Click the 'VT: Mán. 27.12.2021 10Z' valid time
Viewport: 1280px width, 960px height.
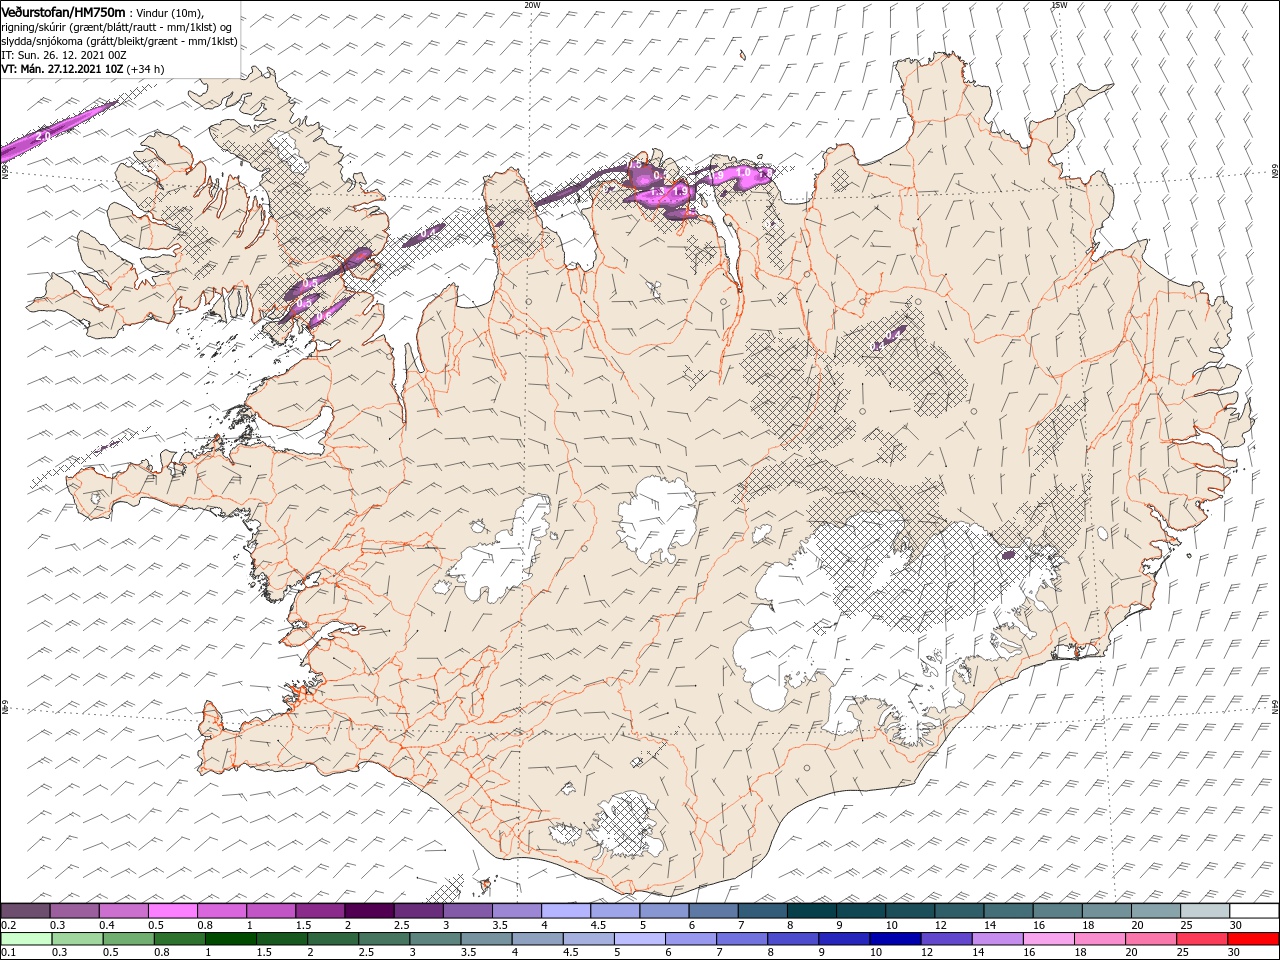coord(62,69)
